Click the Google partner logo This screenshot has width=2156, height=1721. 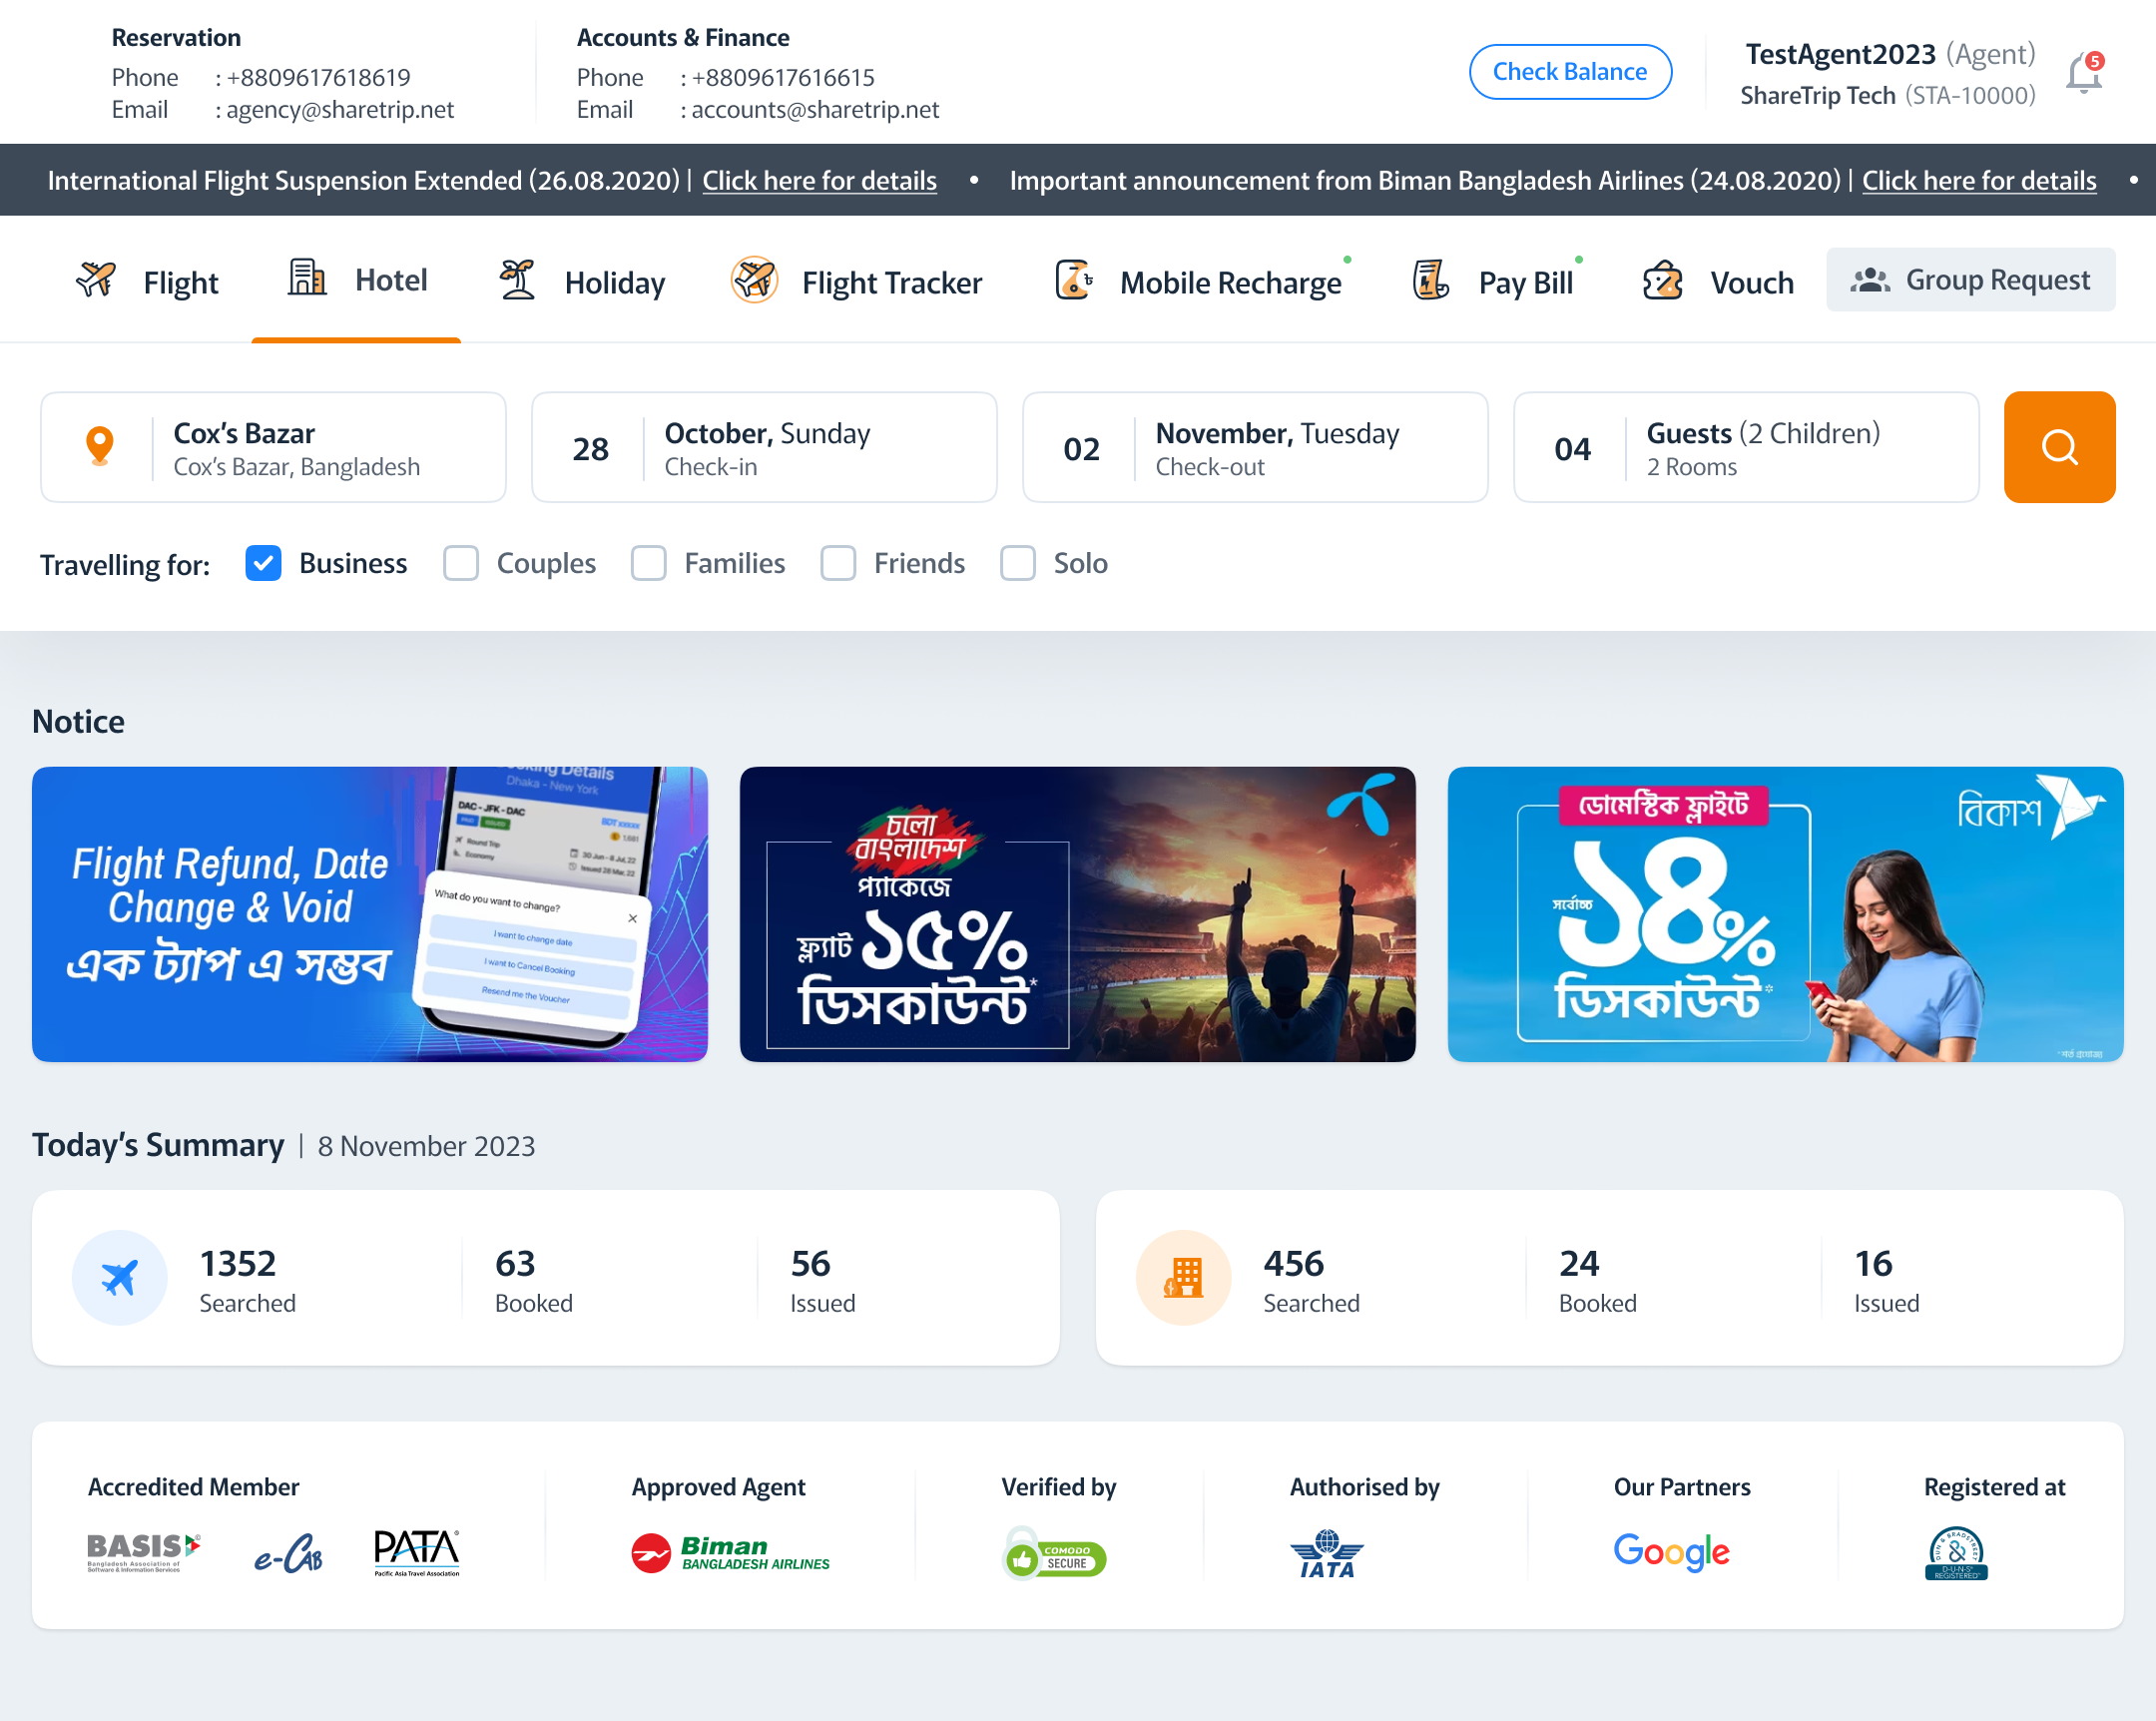(x=1671, y=1552)
